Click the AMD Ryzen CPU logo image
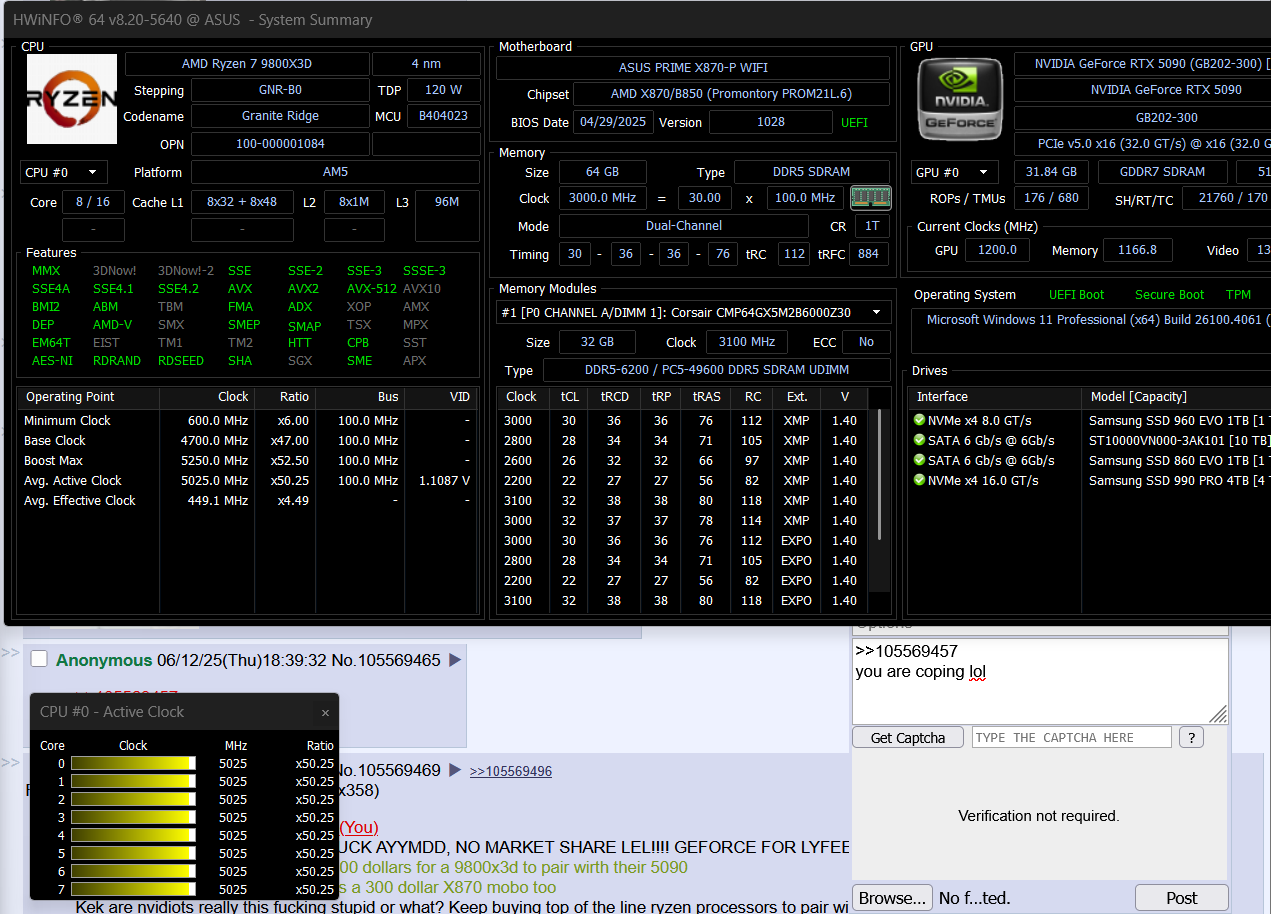 click(x=72, y=98)
